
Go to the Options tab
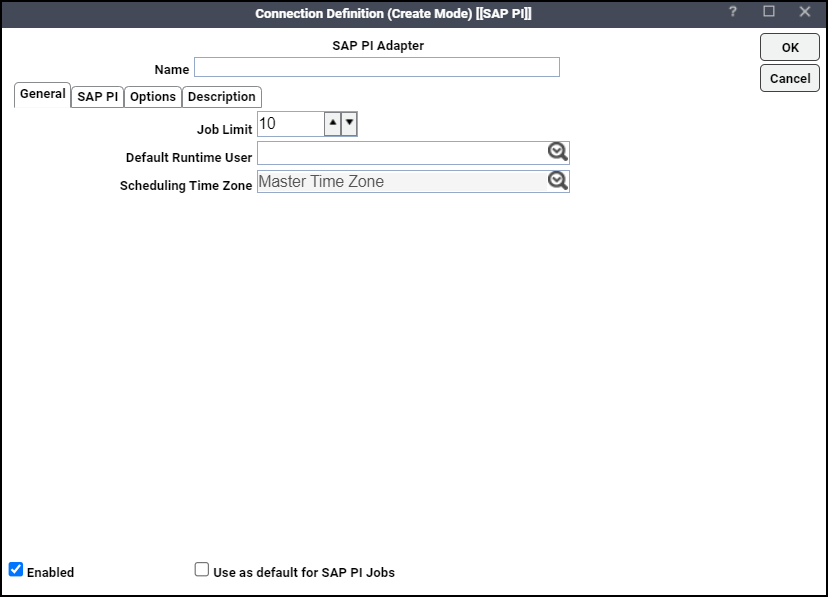(x=153, y=97)
